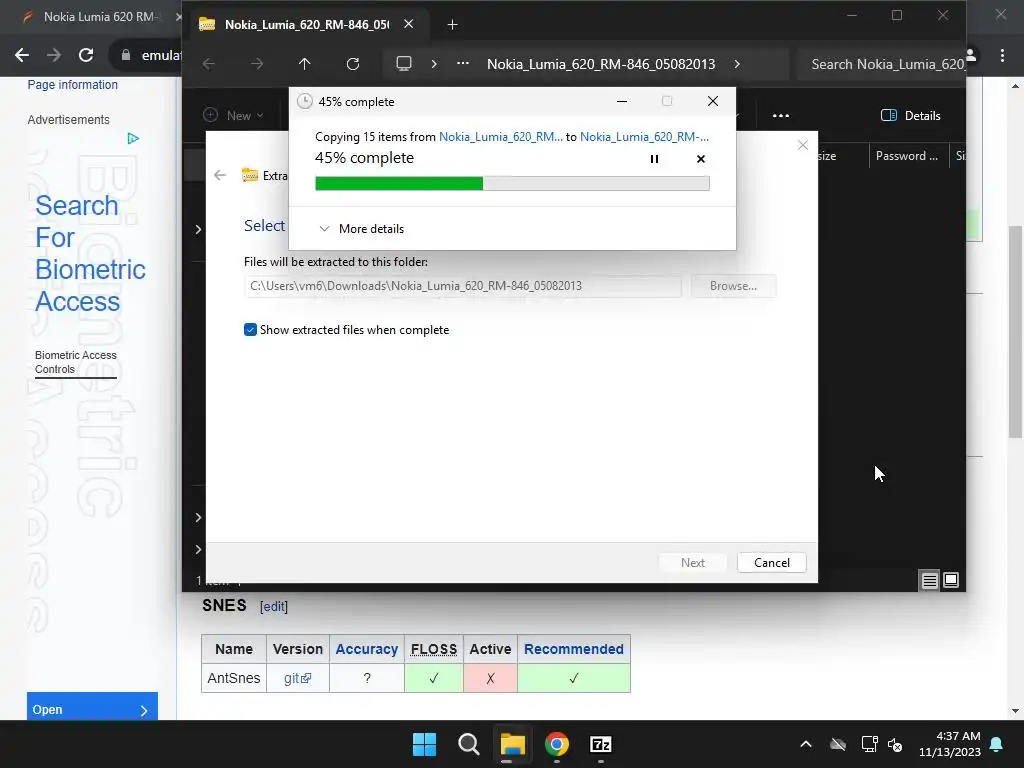1024x768 pixels.
Task: Pause the file copy operation
Action: [654, 159]
